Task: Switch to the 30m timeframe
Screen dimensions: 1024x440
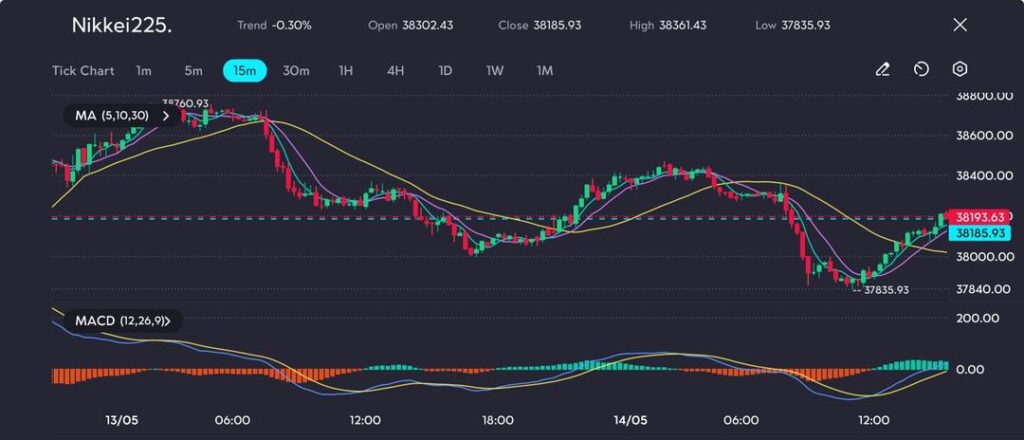Action: pos(296,71)
